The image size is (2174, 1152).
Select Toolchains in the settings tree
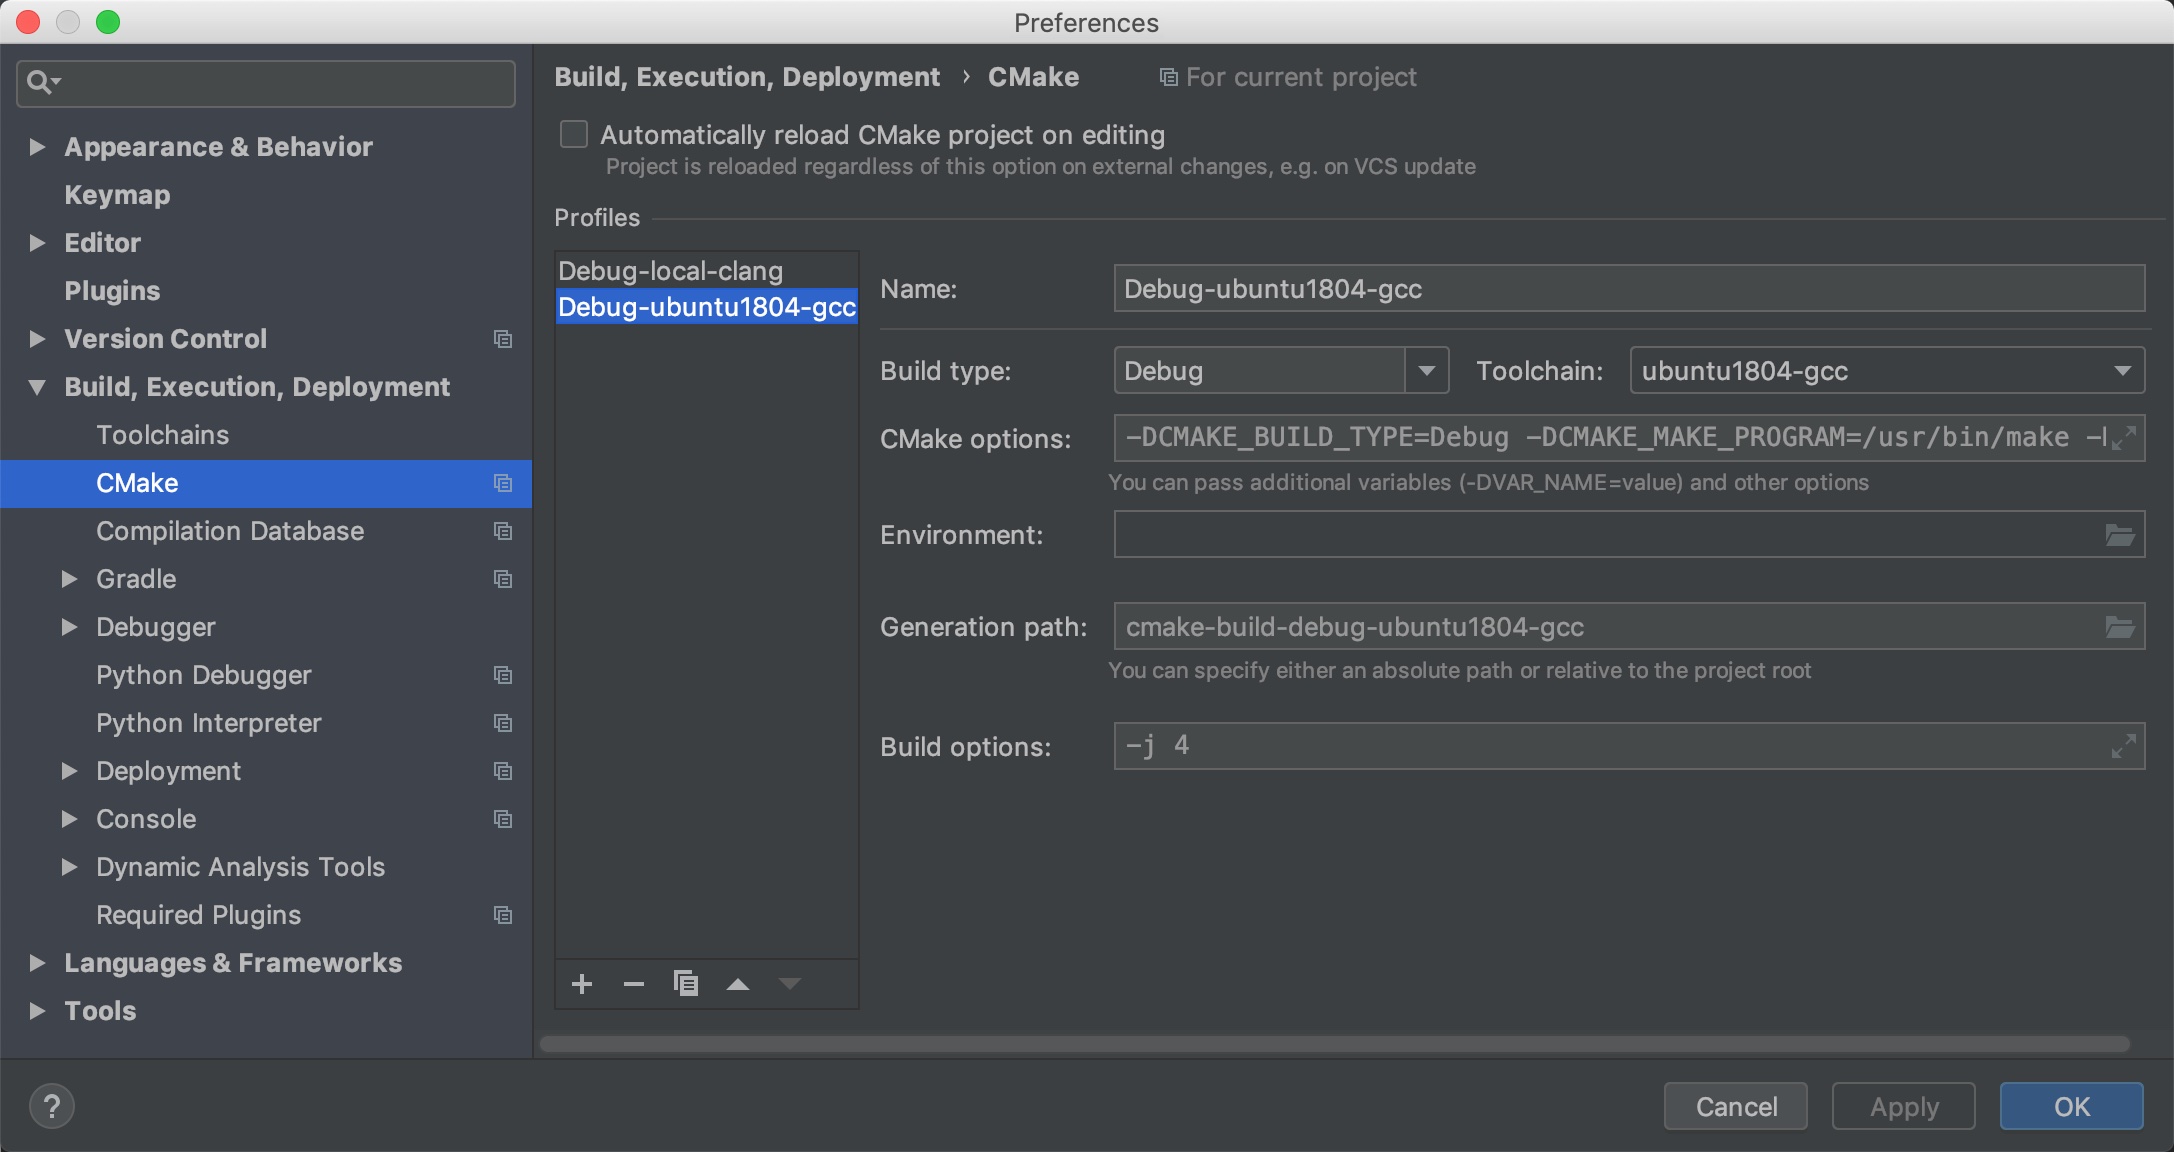click(x=163, y=435)
